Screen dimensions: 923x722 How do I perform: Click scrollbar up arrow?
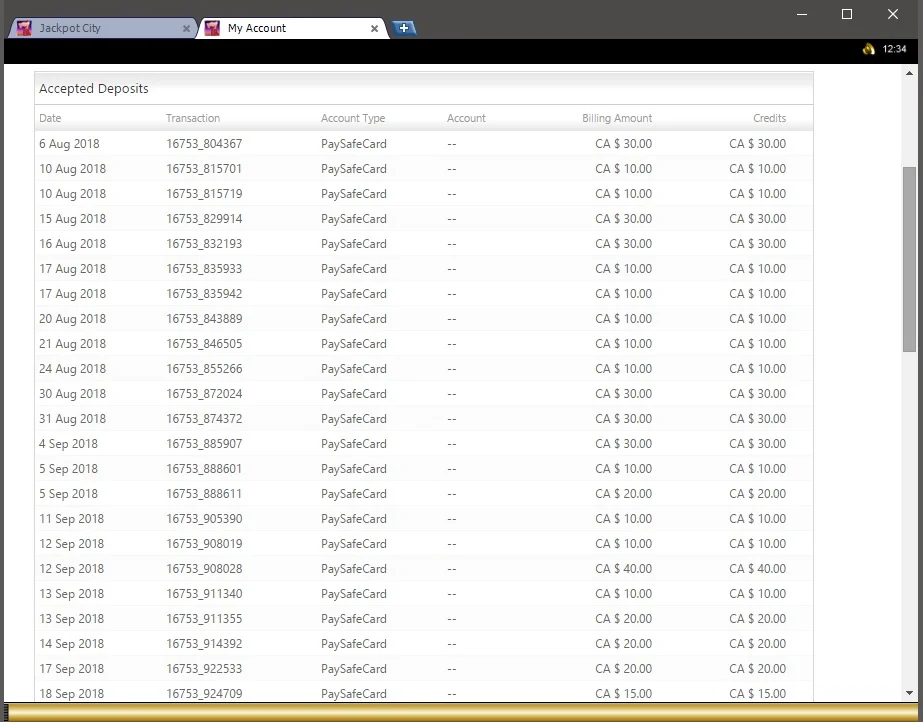point(909,73)
